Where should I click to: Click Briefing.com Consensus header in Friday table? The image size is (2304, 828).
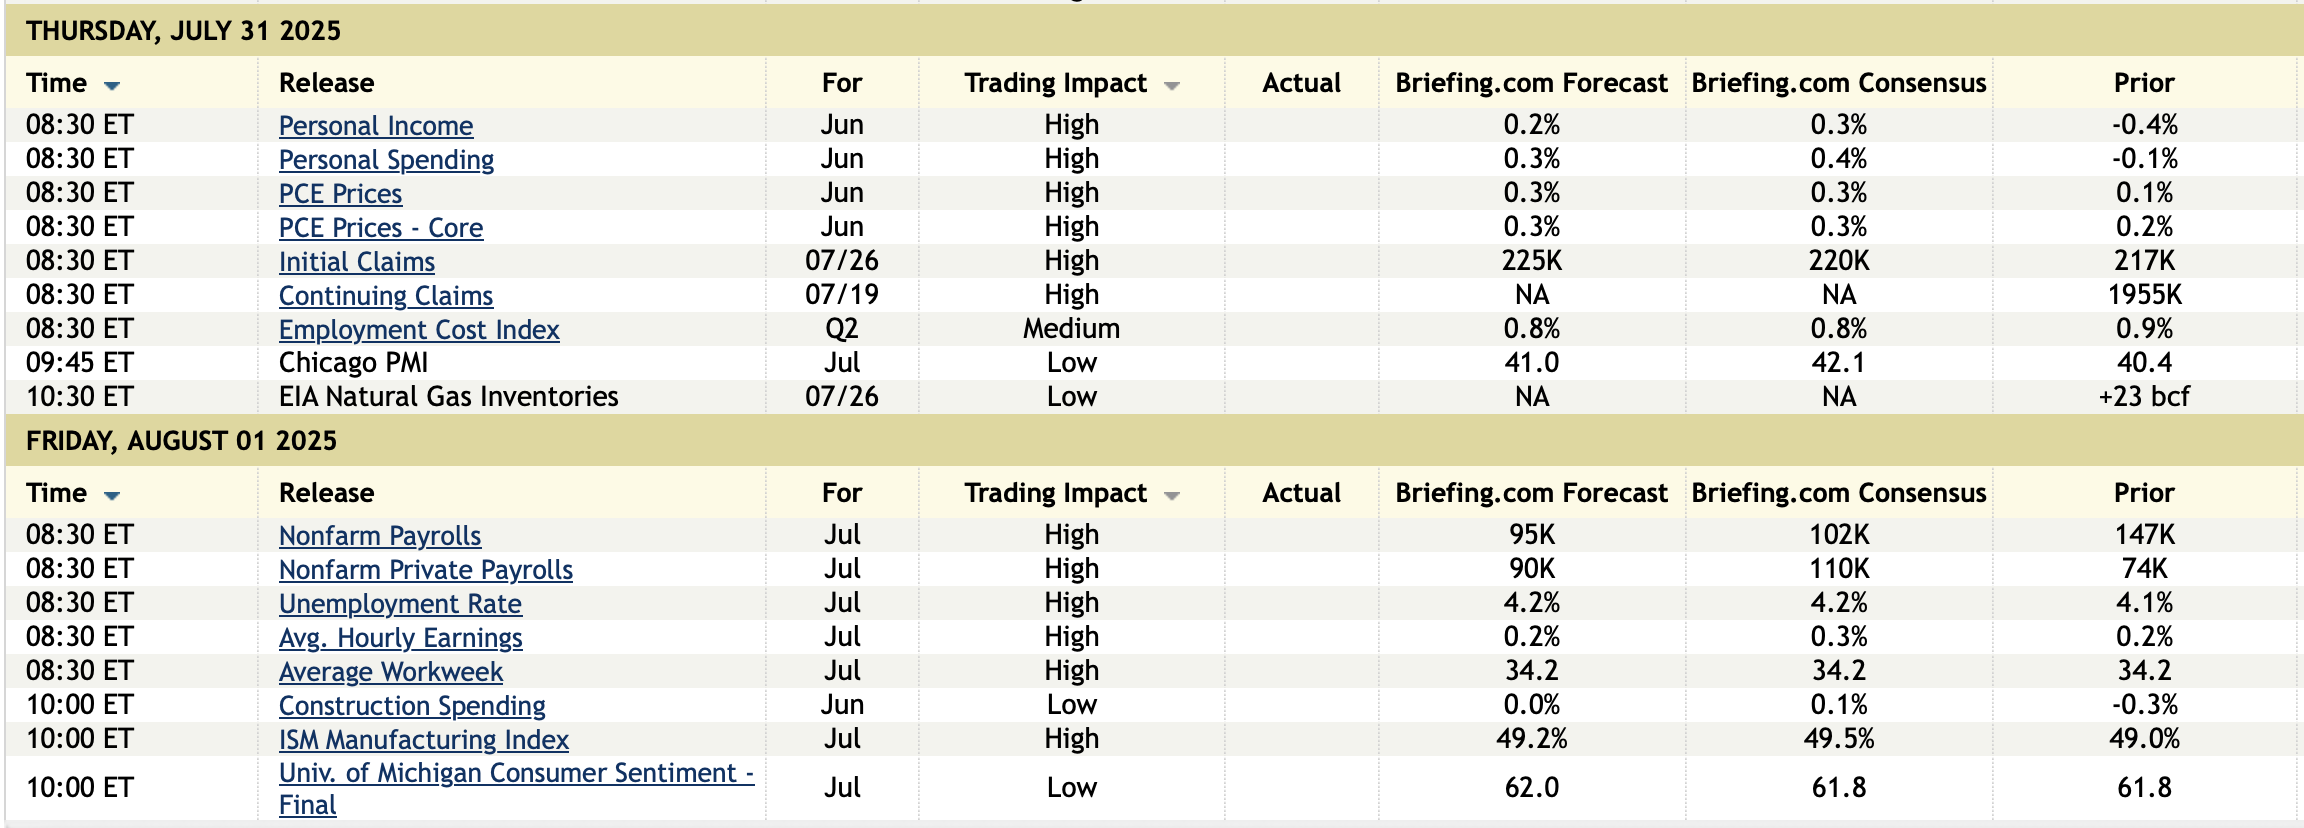pyautogui.click(x=1838, y=493)
